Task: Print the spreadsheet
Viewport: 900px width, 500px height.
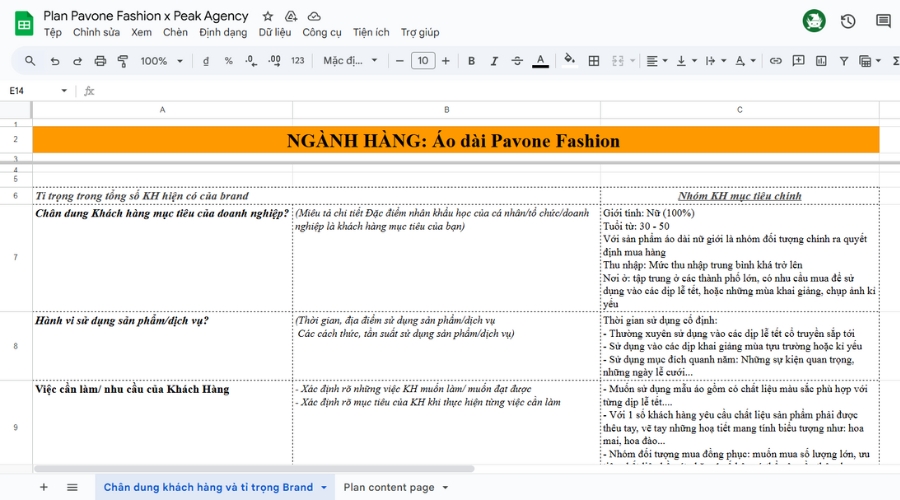Action: pos(100,61)
